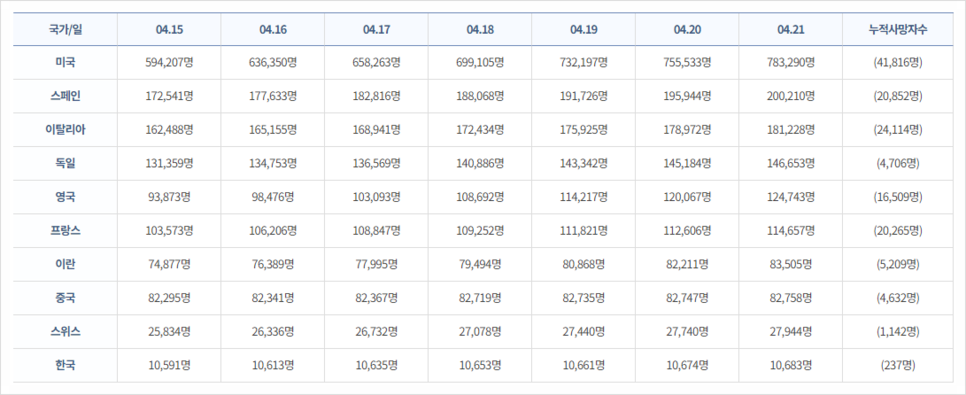Viewport: 966px width, 395px height.
Task: Click the 스페인 row label
Action: point(65,96)
